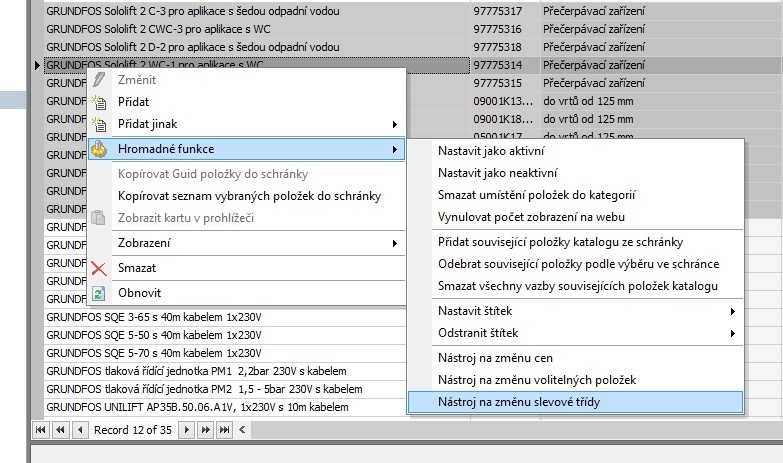Expand the Hromadné funkce submenu arrow
Viewport: 783px width, 463px height.
[394, 149]
